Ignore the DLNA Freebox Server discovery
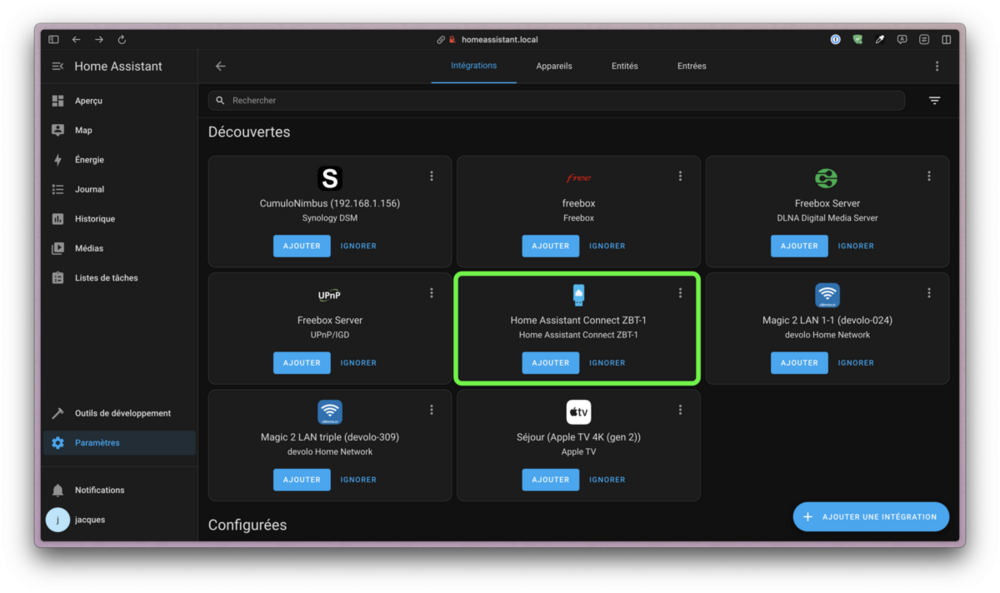The image size is (1000, 593). [856, 245]
